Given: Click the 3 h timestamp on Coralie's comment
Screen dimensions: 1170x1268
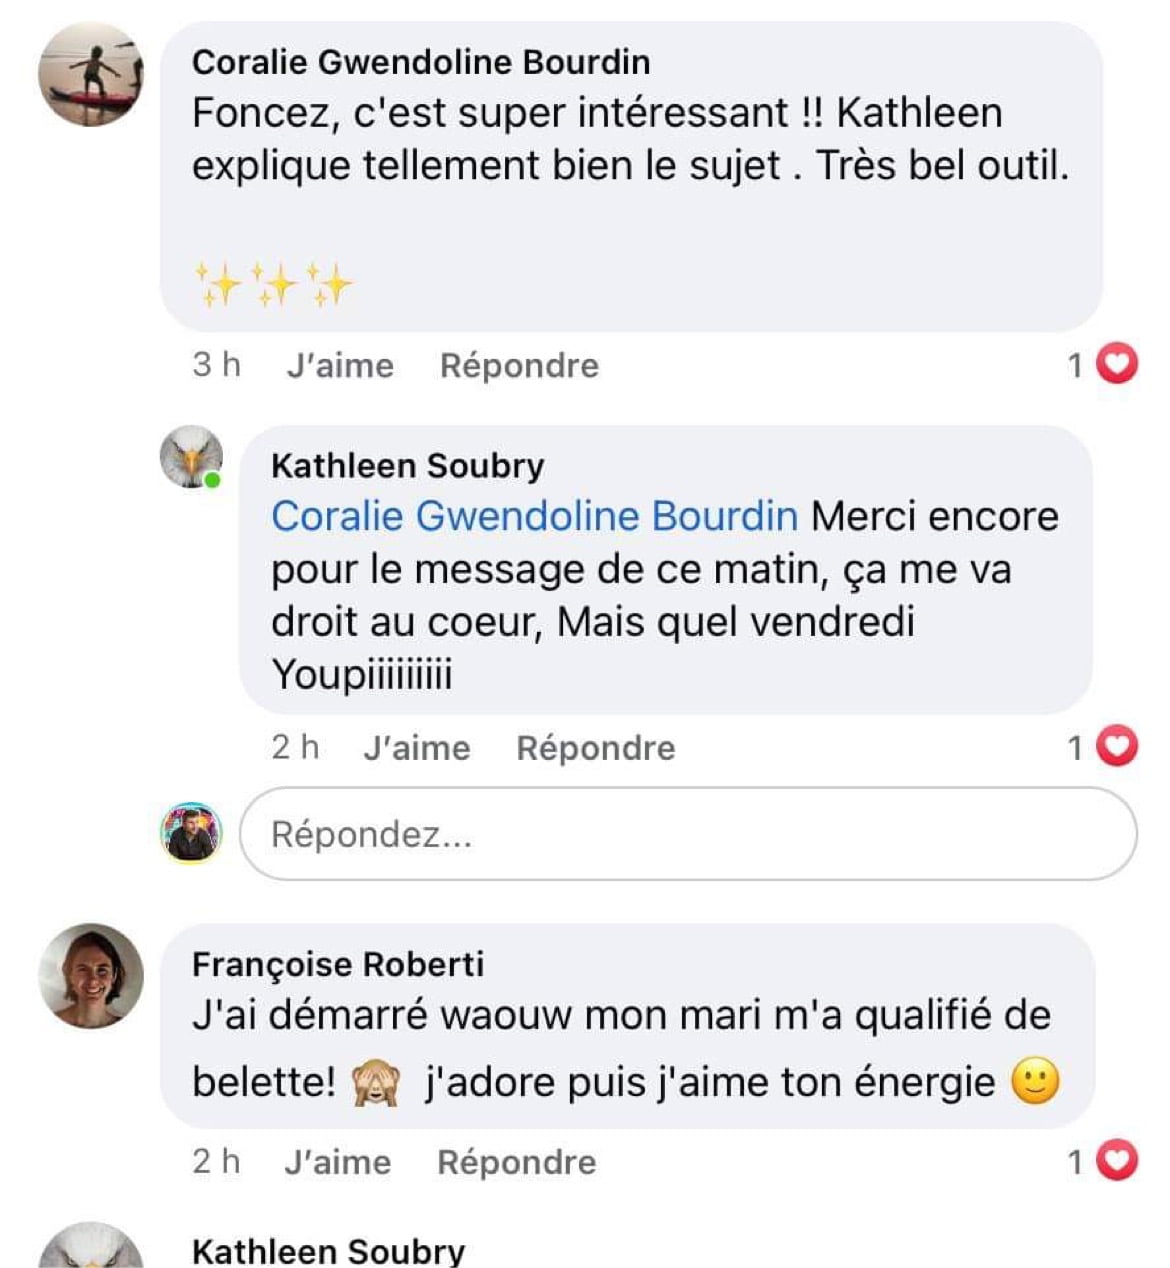Looking at the screenshot, I should point(216,365).
